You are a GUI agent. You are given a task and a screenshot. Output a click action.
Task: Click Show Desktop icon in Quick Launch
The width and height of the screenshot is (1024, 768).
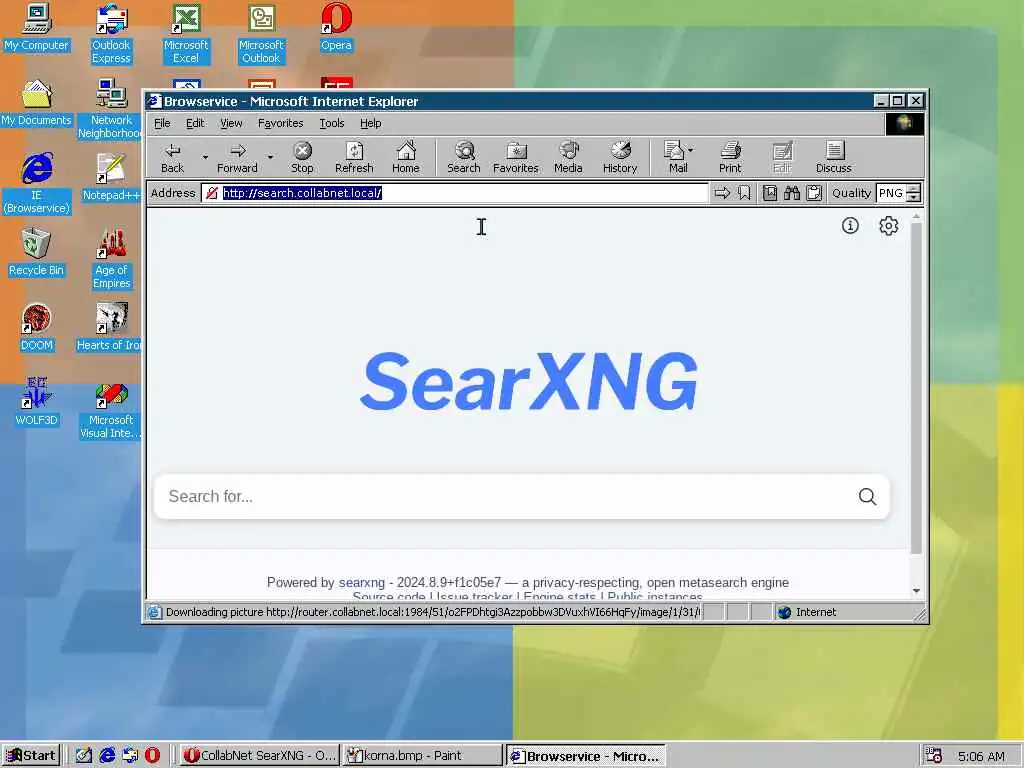tap(84, 756)
